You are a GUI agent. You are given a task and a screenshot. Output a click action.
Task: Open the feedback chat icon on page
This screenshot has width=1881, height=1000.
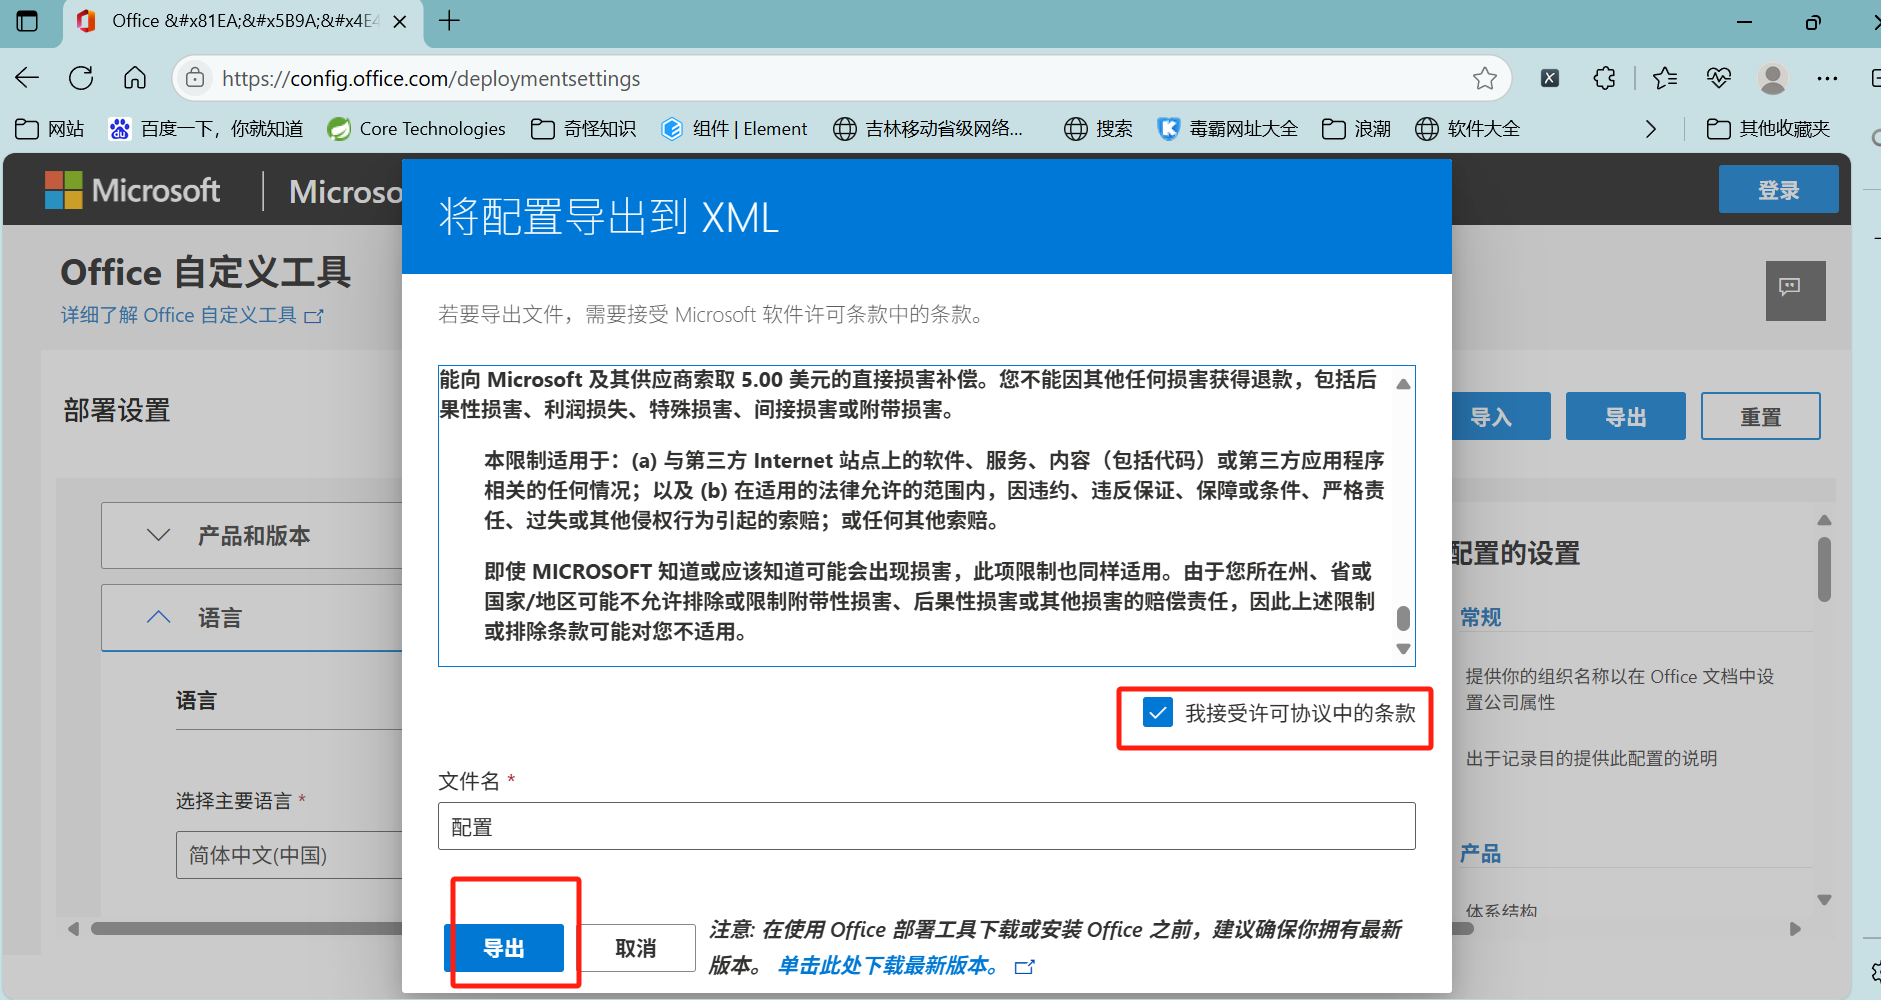click(1795, 290)
